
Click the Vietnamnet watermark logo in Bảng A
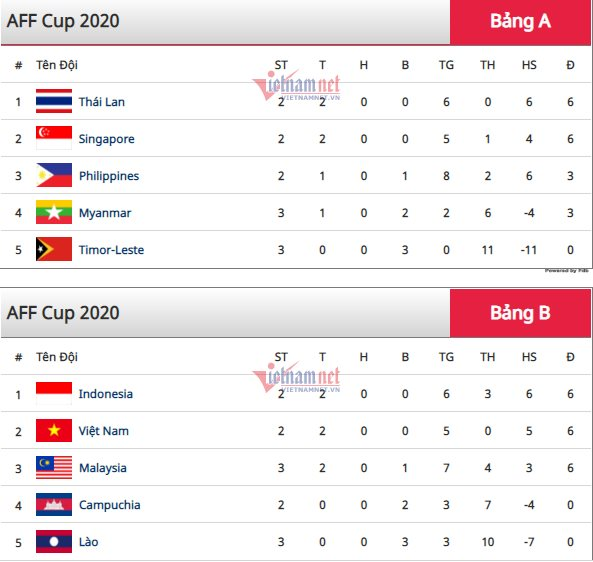[296, 85]
